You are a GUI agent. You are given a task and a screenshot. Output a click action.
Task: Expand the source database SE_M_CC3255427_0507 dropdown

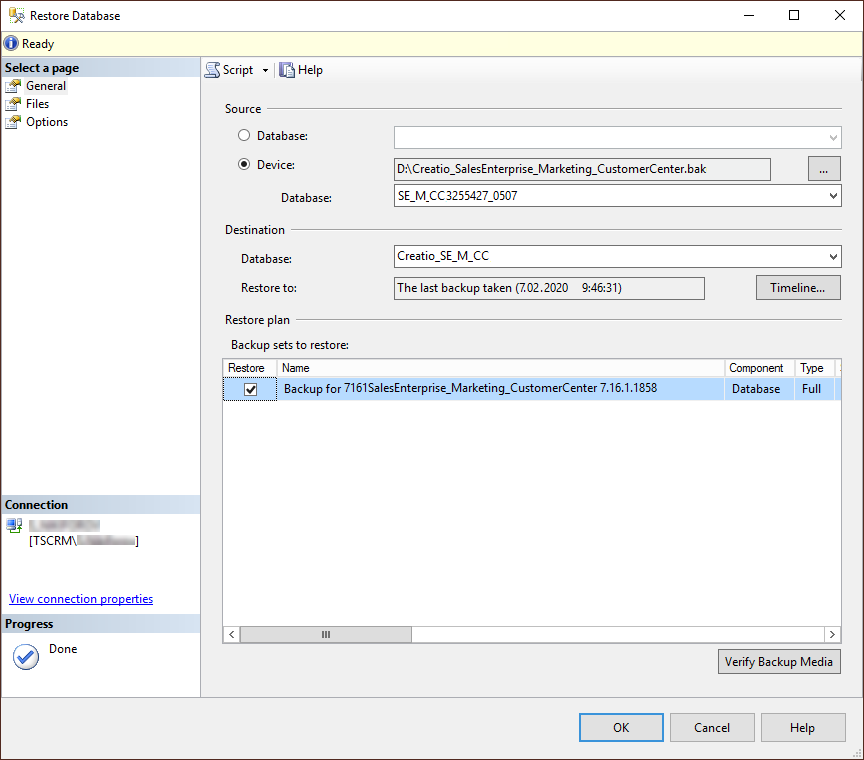(833, 197)
